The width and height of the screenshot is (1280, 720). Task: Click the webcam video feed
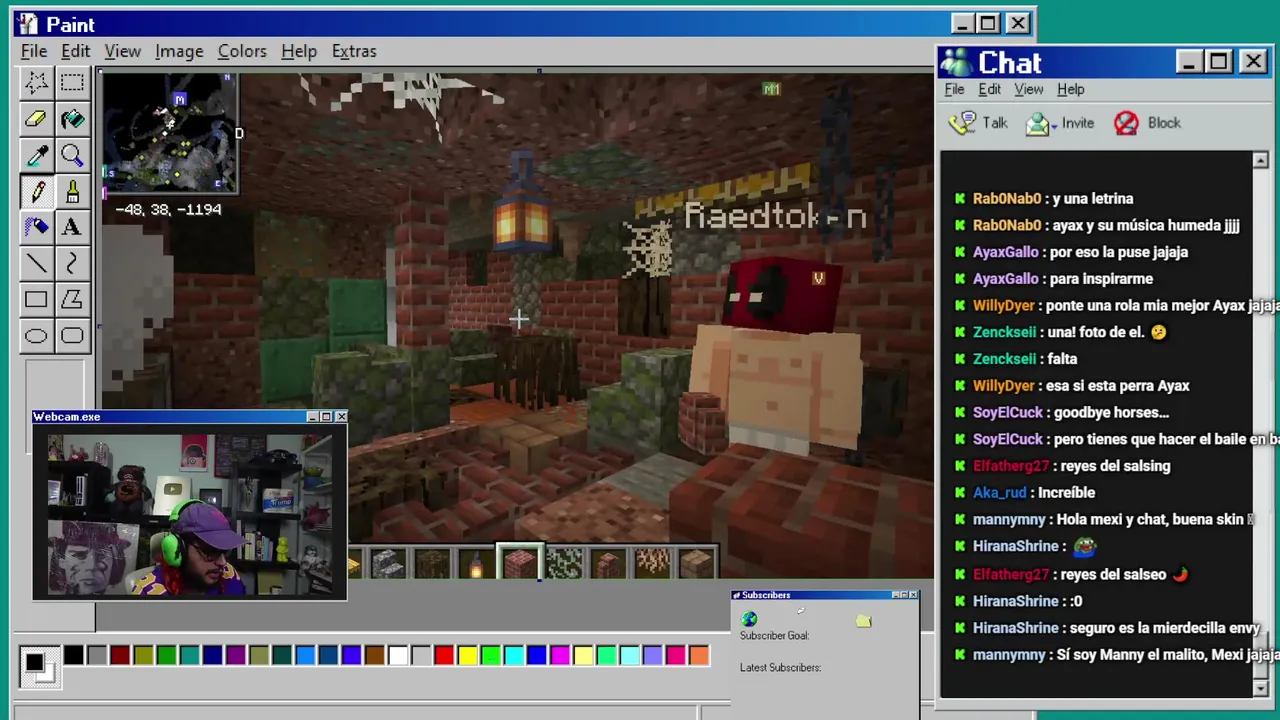pos(190,514)
